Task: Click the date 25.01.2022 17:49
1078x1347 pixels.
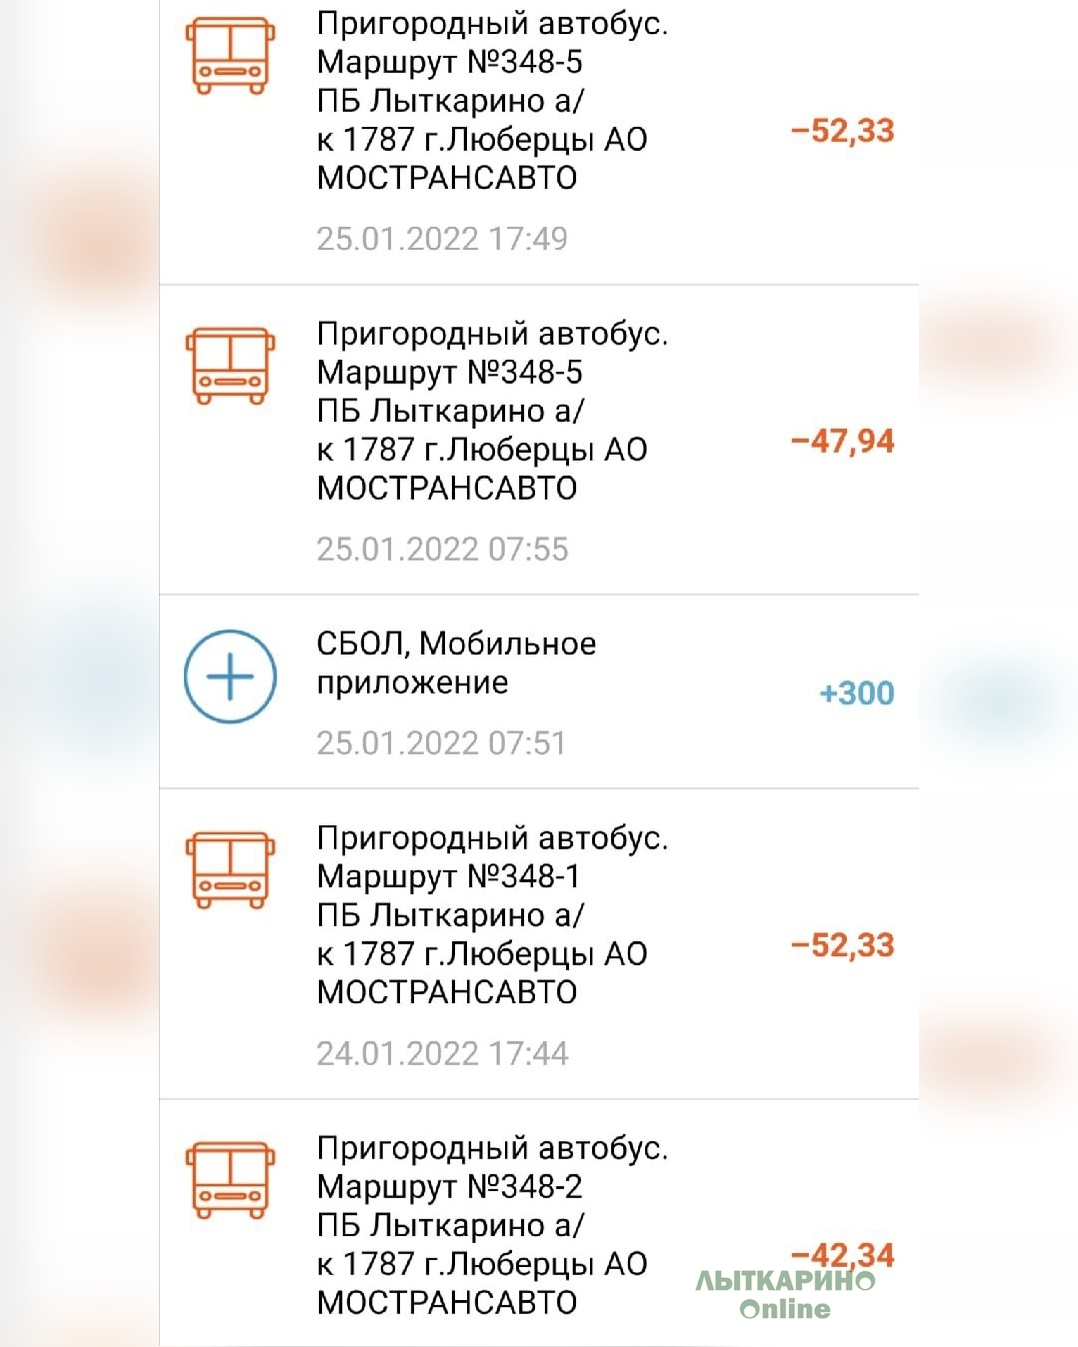Action: coord(442,239)
